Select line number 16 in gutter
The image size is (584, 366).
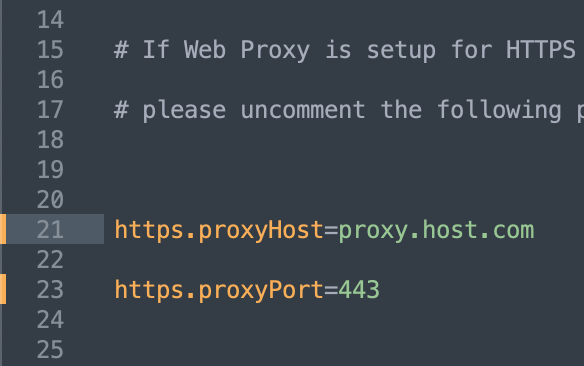click(51, 80)
